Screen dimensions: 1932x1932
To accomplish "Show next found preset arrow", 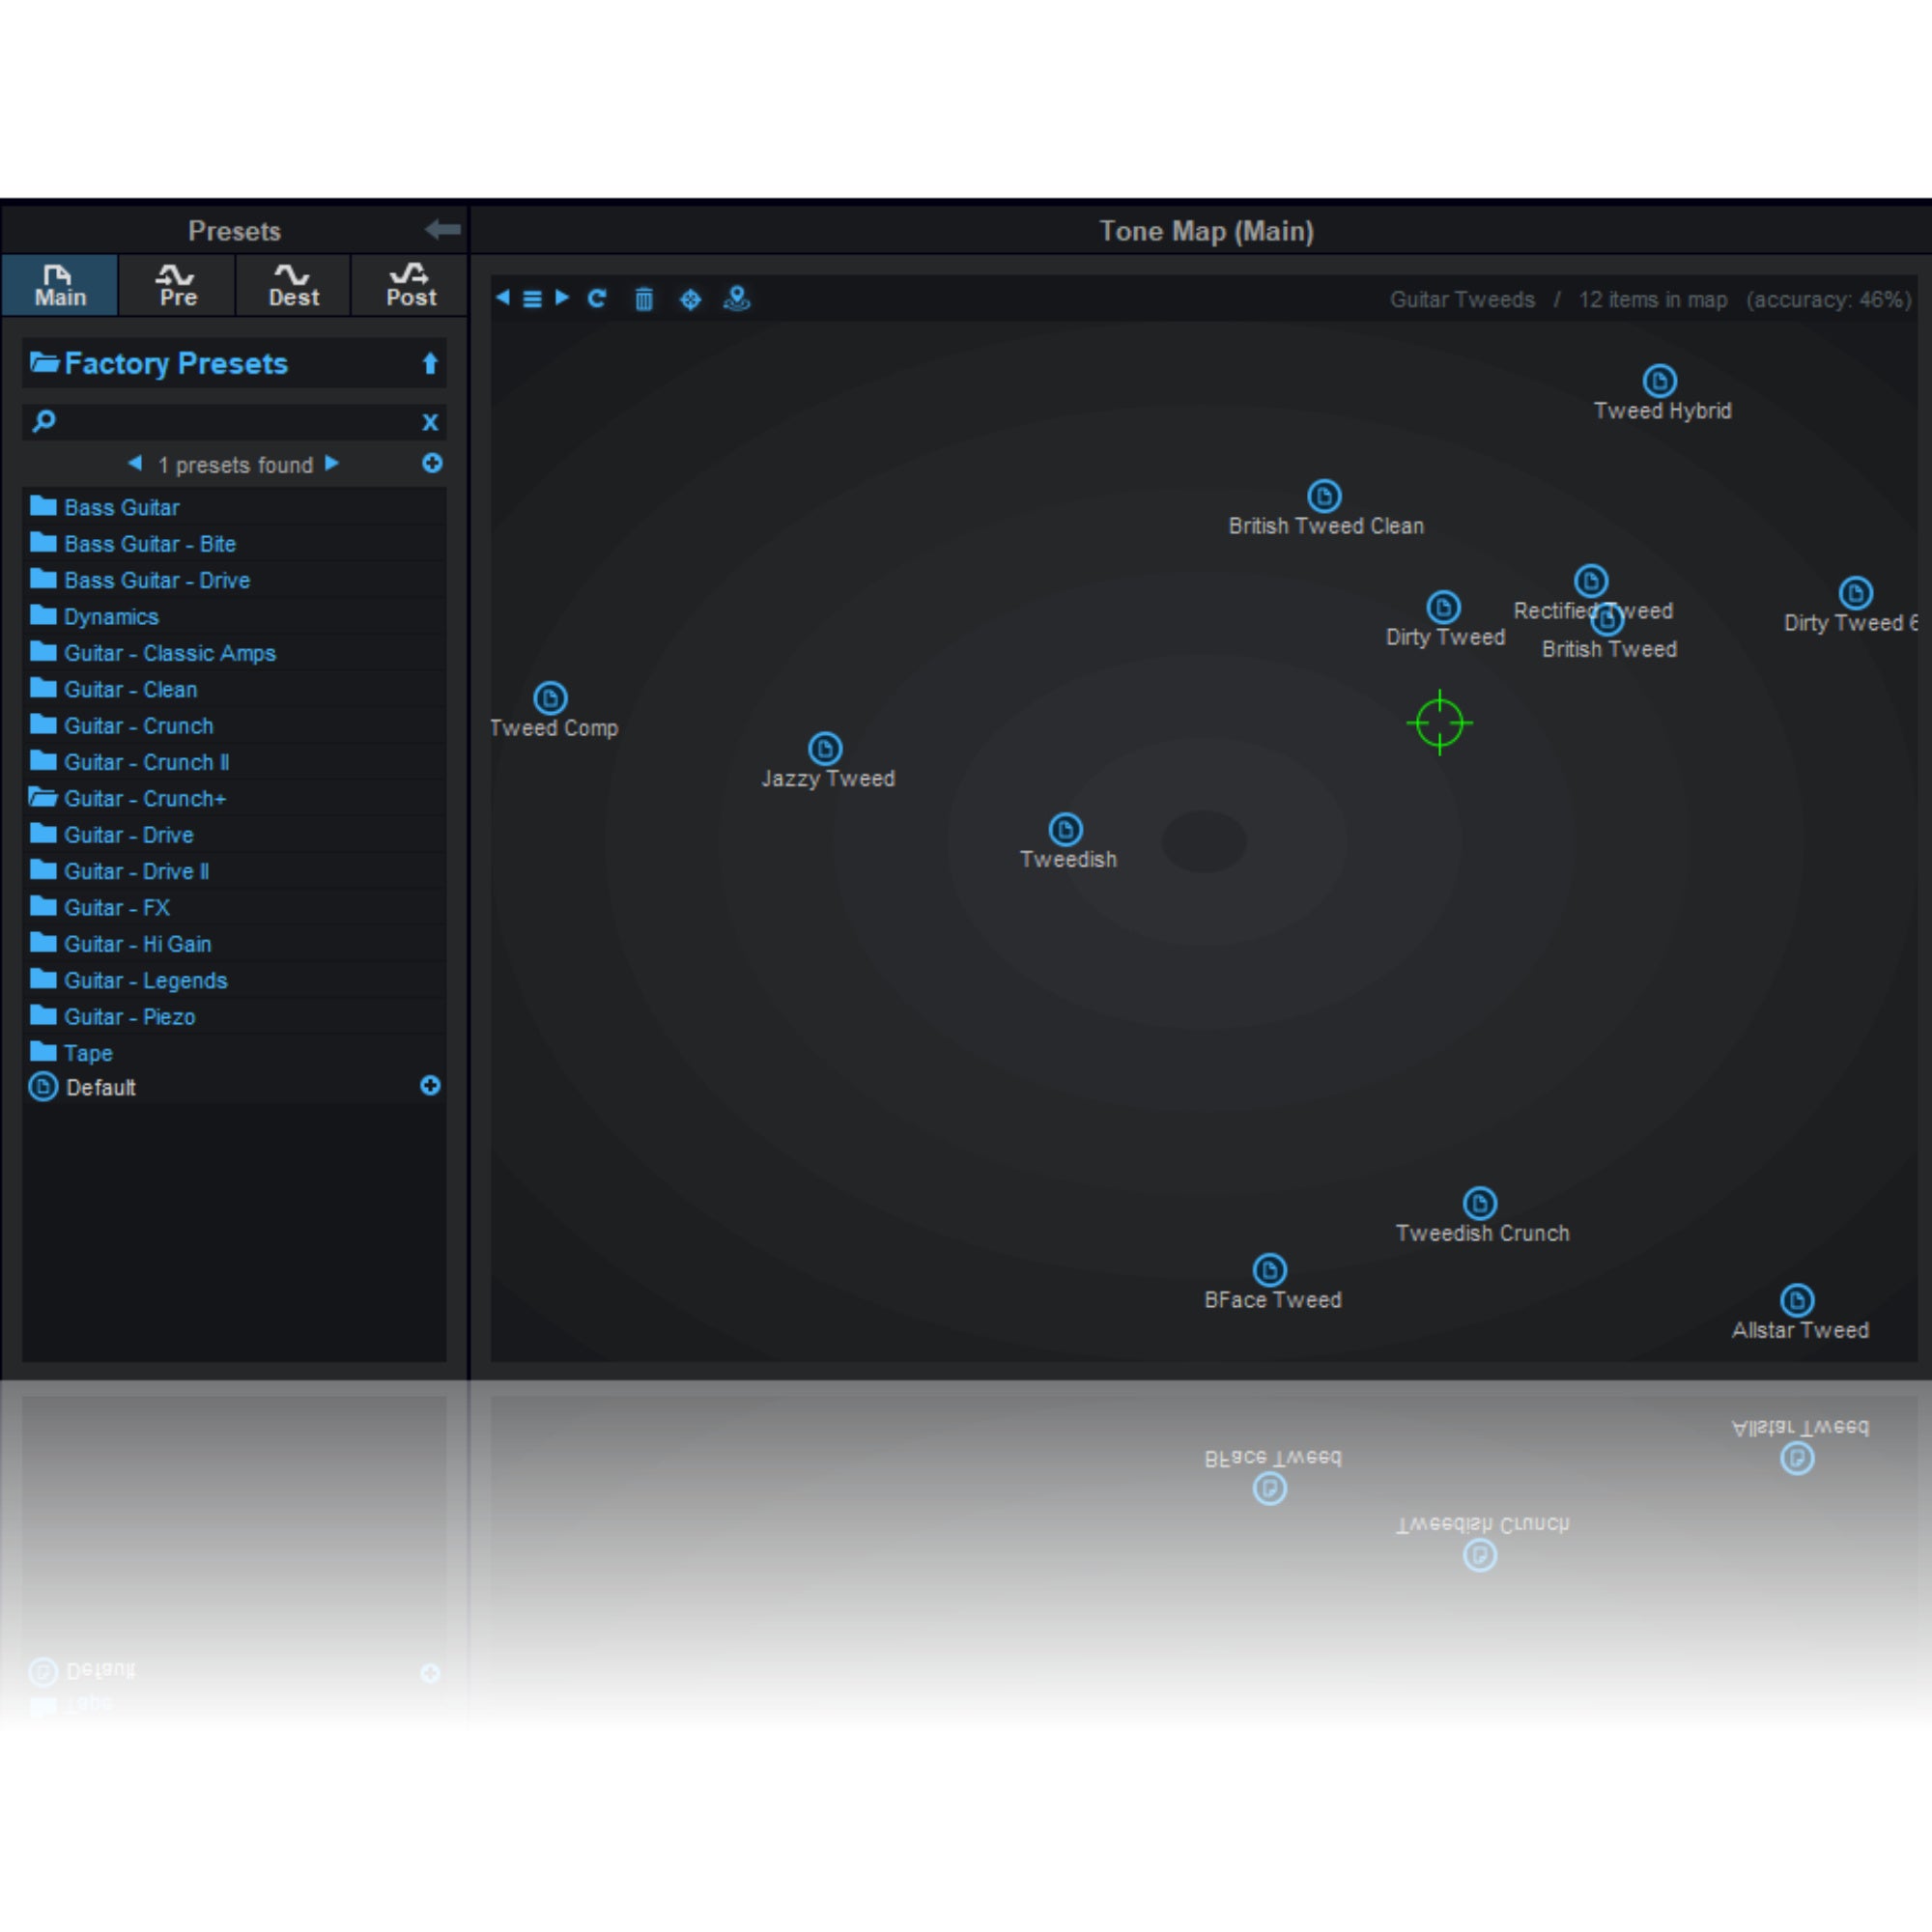I will 332,463.
